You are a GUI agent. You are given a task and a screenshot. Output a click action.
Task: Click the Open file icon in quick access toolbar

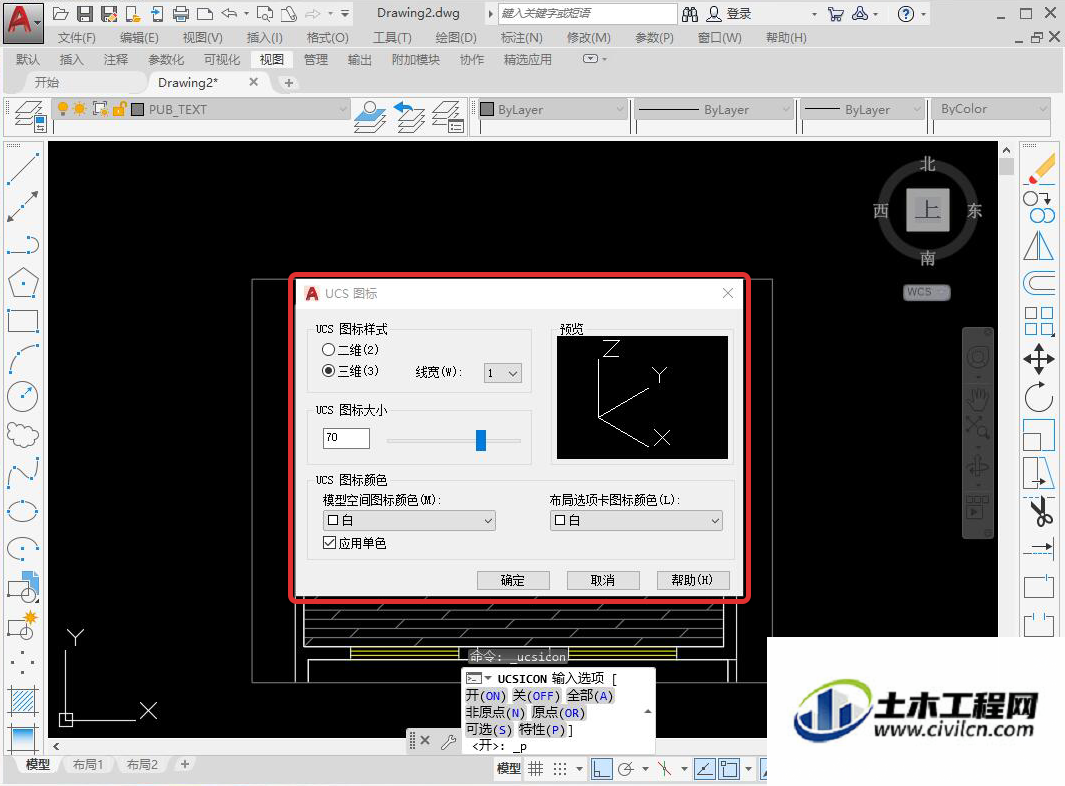pyautogui.click(x=61, y=14)
